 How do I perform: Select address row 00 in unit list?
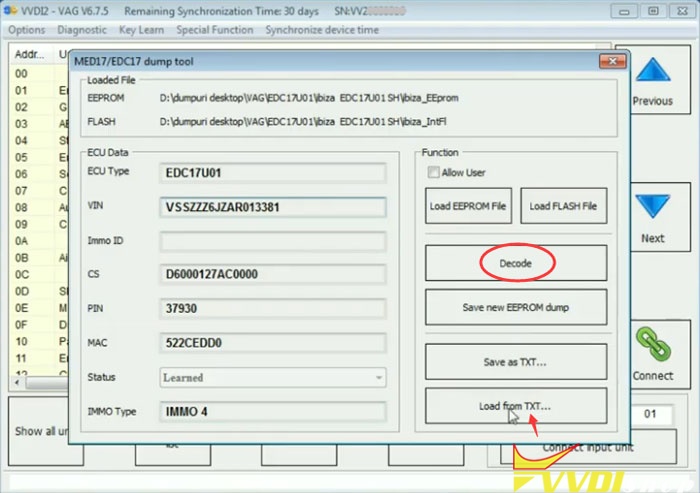pyautogui.click(x=39, y=74)
